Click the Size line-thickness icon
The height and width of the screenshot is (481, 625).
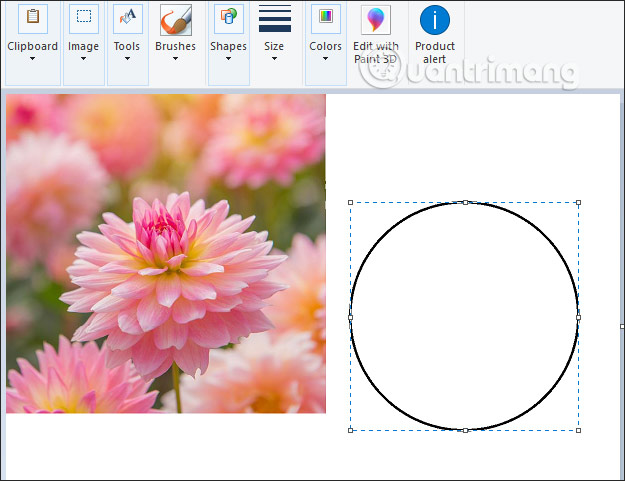click(275, 19)
